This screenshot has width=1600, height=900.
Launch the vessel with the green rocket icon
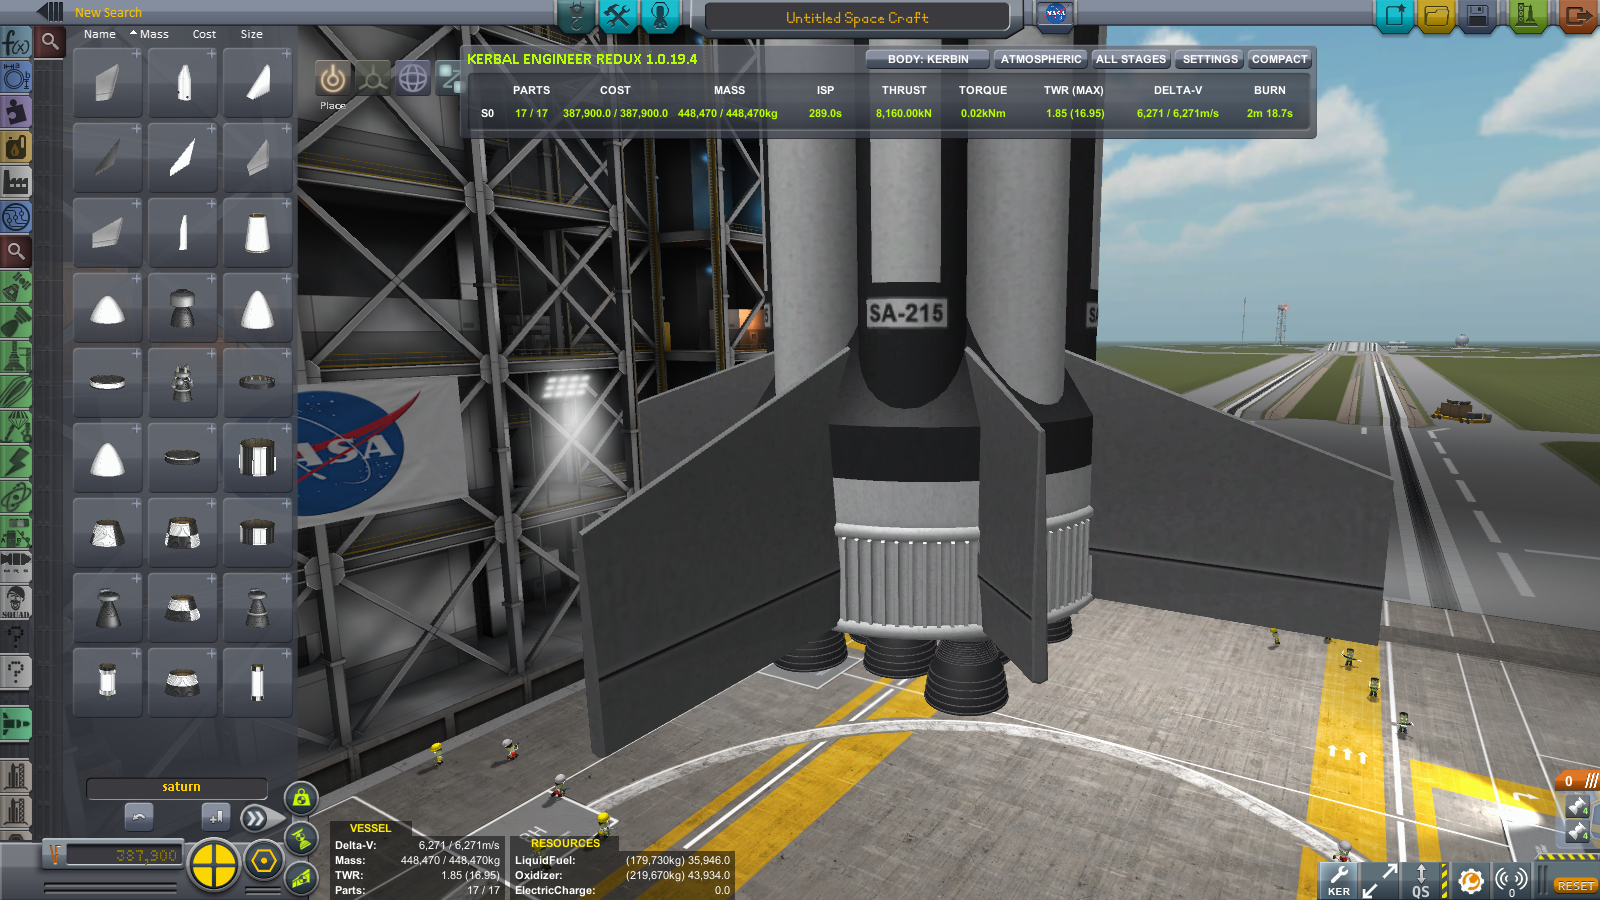coord(1527,16)
